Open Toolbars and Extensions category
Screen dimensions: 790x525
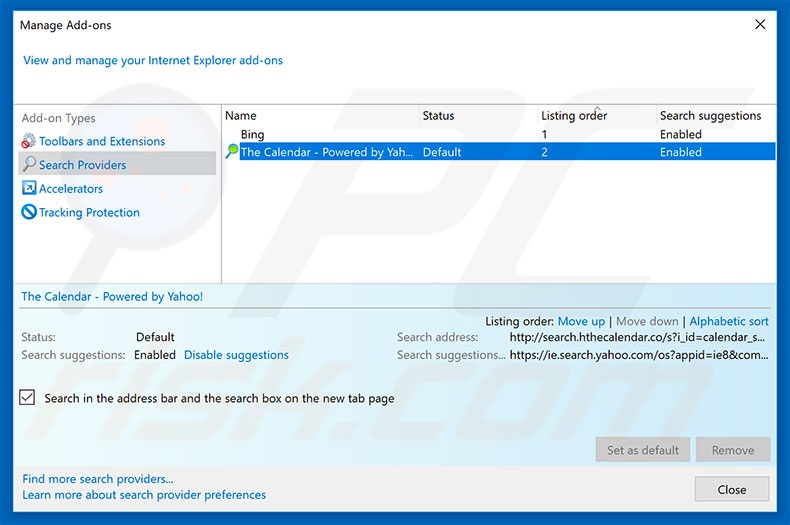(x=102, y=141)
